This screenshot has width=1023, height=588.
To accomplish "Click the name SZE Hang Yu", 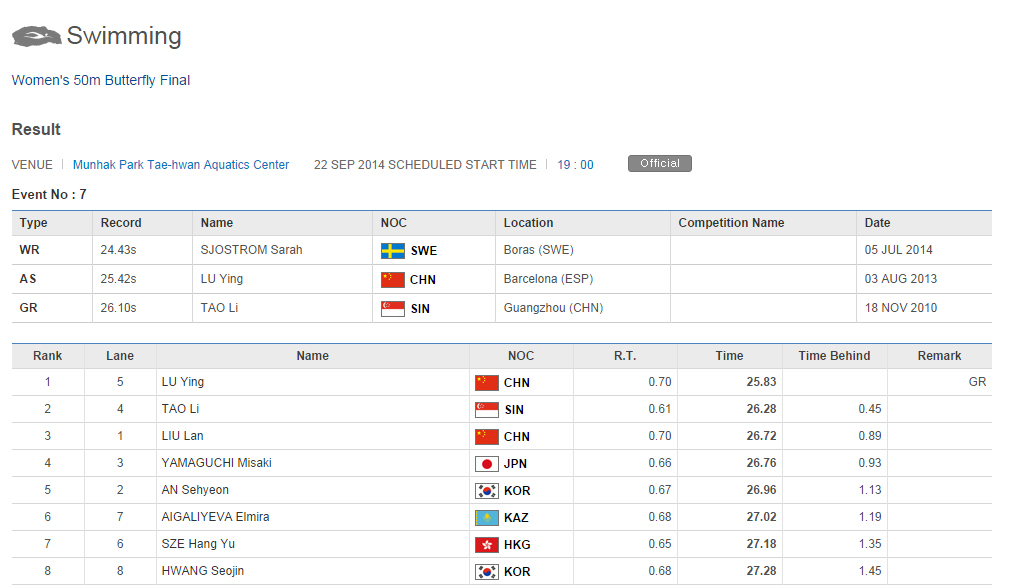I will tap(198, 544).
